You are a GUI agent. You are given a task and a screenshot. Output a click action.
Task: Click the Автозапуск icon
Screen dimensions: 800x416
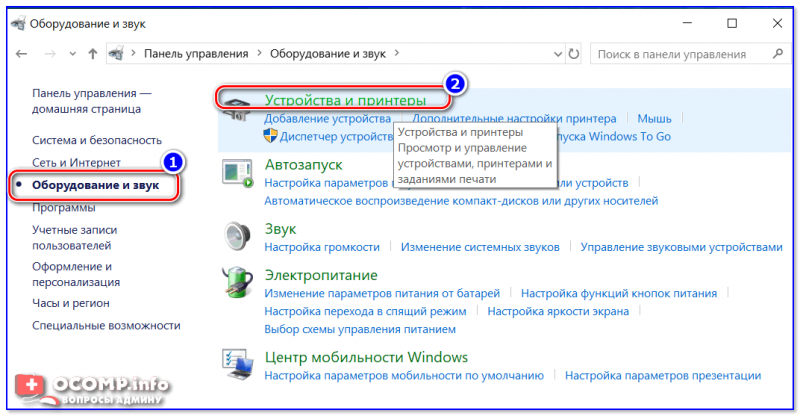tap(237, 173)
